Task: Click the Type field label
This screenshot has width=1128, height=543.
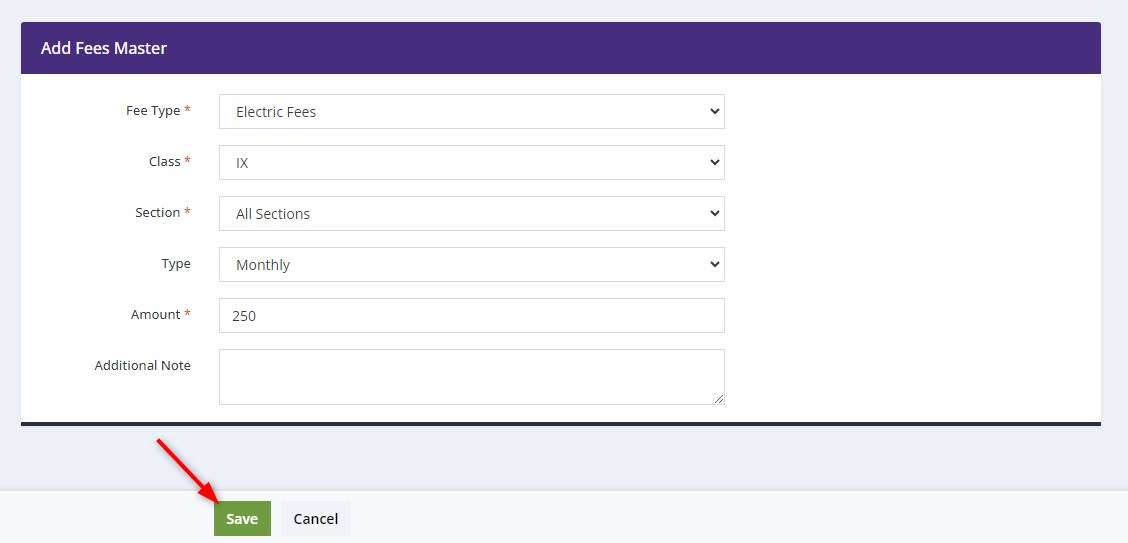Action: coord(176,264)
